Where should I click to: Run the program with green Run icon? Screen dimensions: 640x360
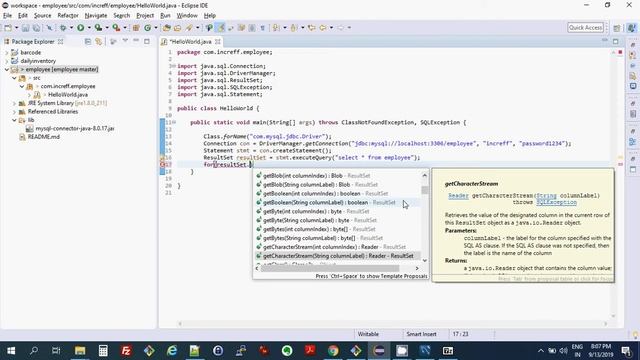point(80,28)
